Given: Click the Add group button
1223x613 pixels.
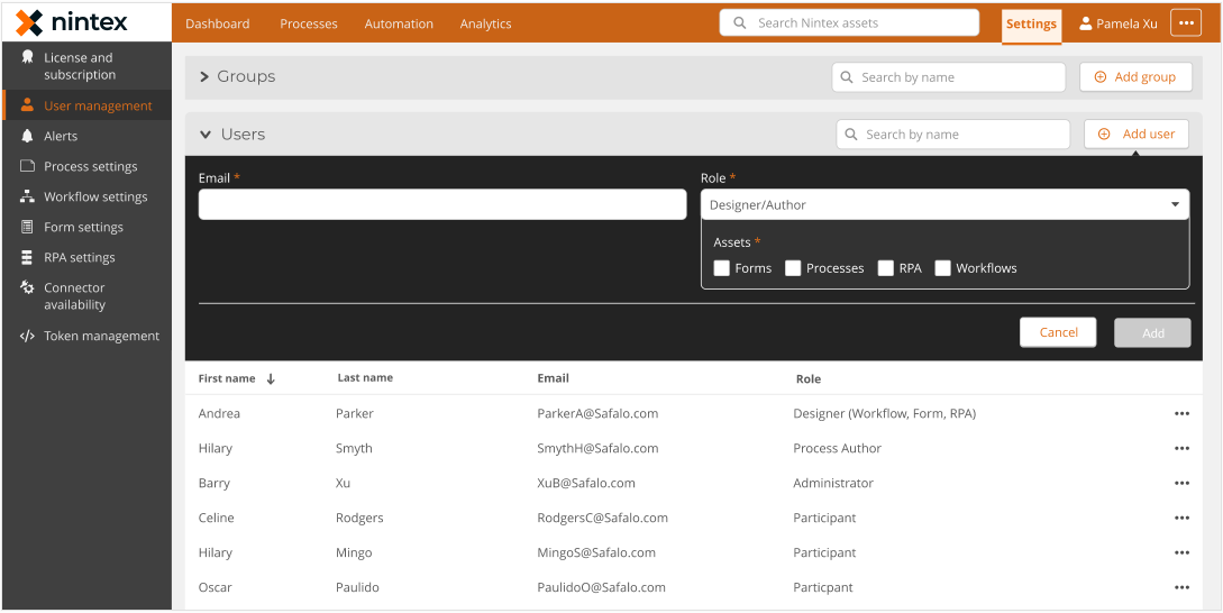Looking at the screenshot, I should pyautogui.click(x=1136, y=77).
